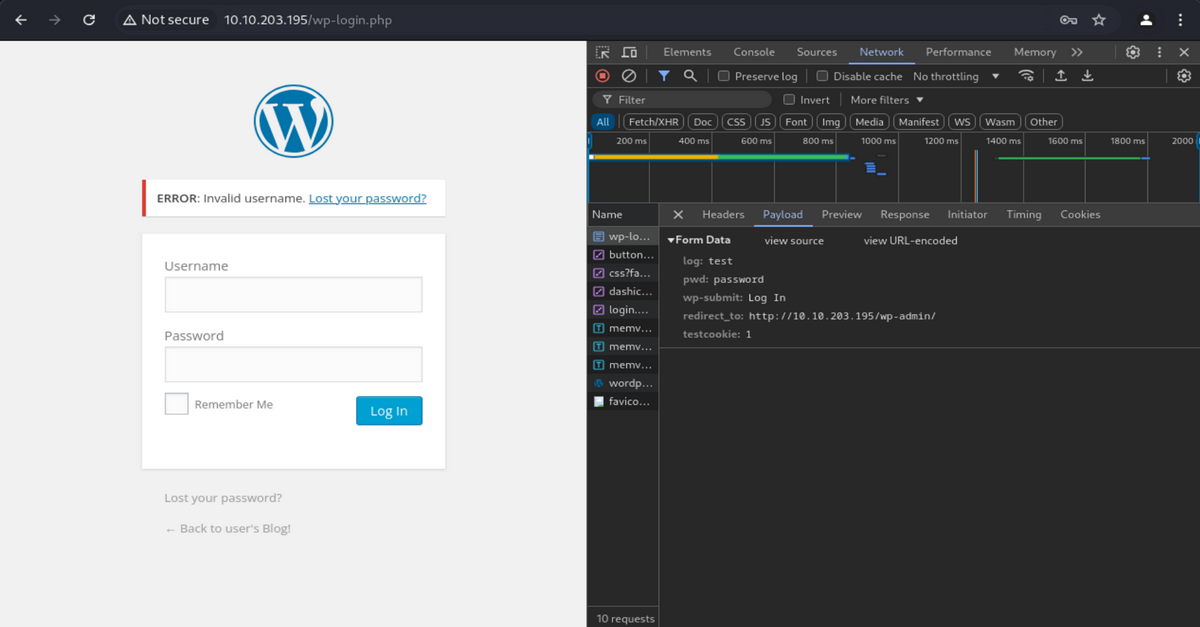
Task: Click the Username input field
Action: tap(293, 295)
